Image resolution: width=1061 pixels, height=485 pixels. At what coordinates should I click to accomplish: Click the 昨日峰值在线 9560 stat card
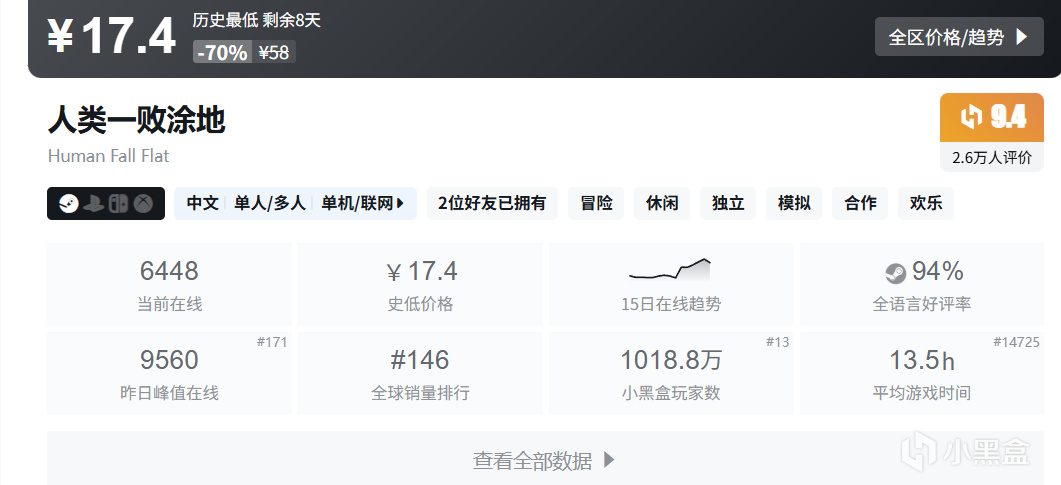tap(169, 373)
